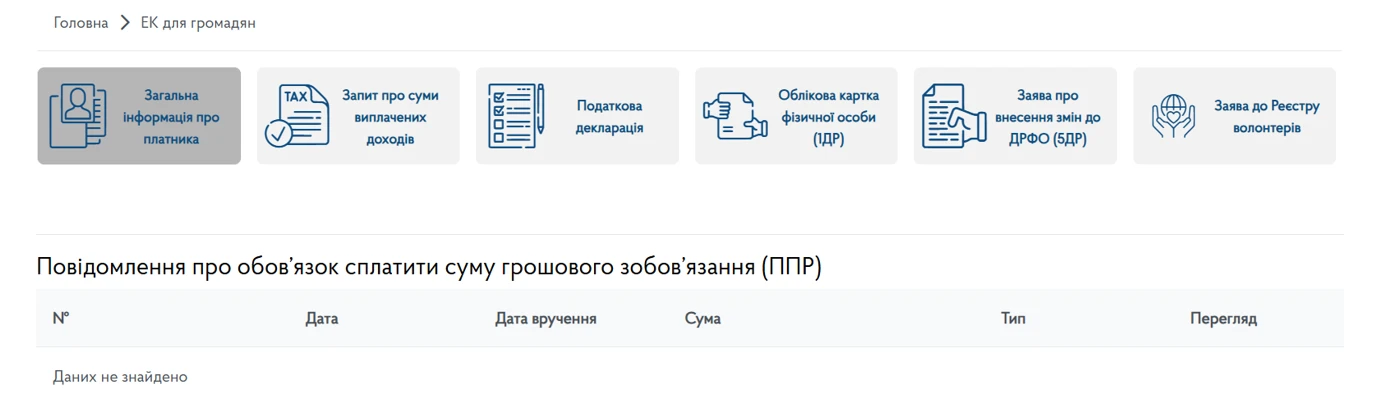The height and width of the screenshot is (400, 1379).
Task: Click the taxpayer profile icon
Action: (x=78, y=116)
